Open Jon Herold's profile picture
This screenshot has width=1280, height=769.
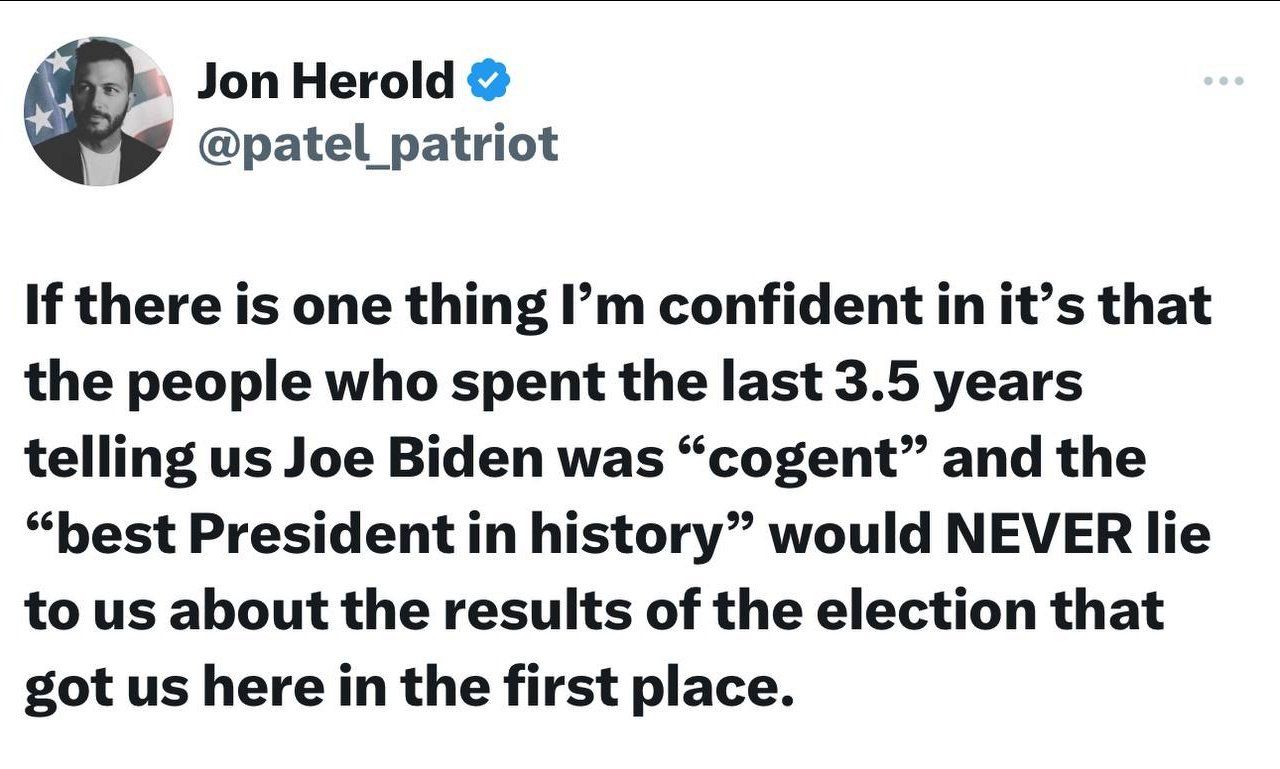click(x=98, y=112)
